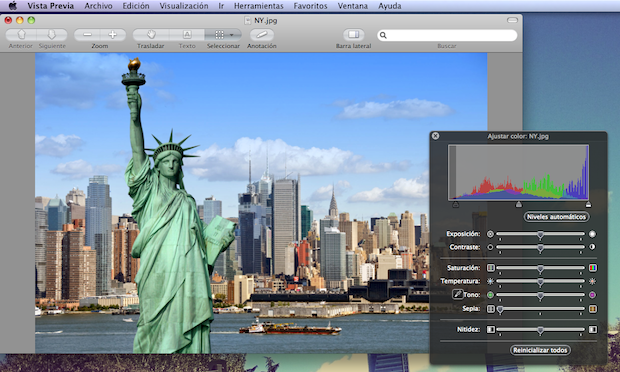Click the Nitidez slider handle

click(540, 330)
